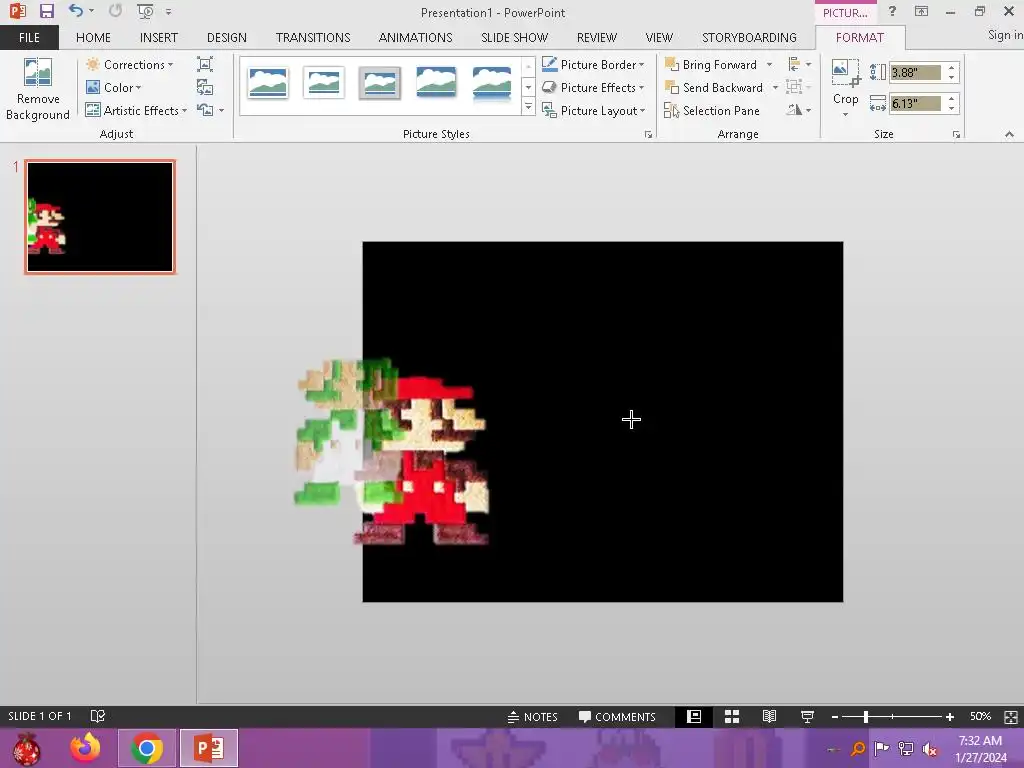Expand the Artistic Effects menu
Viewport: 1024px width, 768px height.
tap(136, 110)
